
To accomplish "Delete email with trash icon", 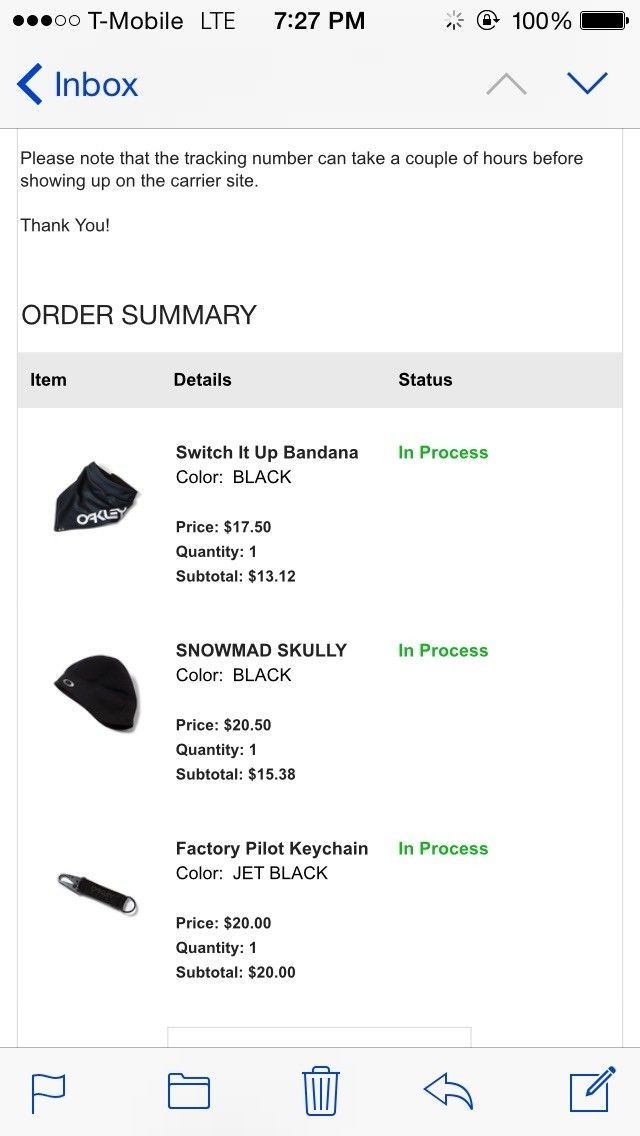I will [x=321, y=1091].
